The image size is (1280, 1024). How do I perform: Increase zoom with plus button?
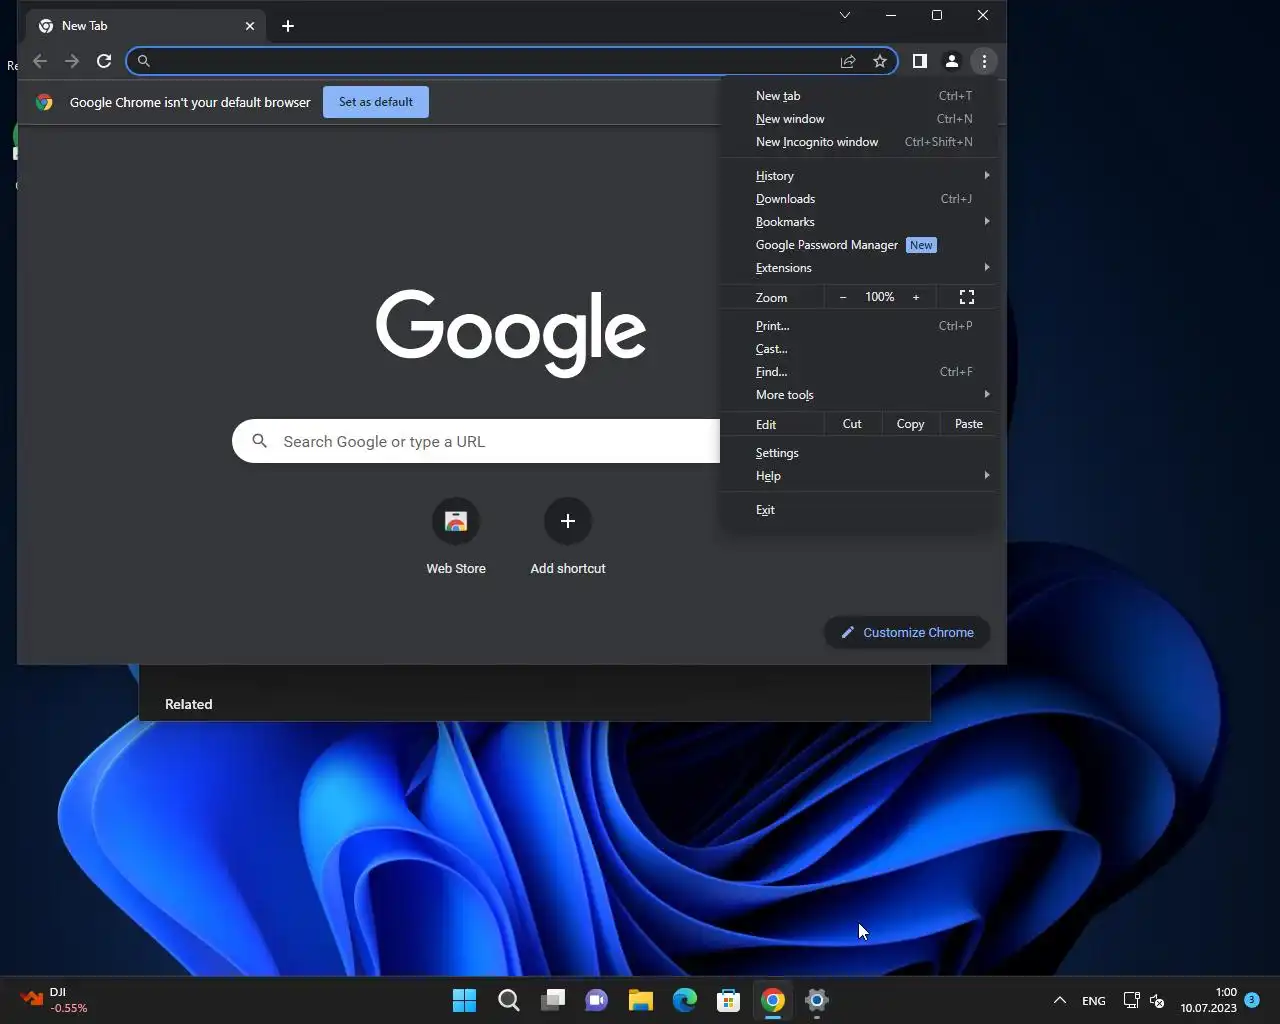916,297
